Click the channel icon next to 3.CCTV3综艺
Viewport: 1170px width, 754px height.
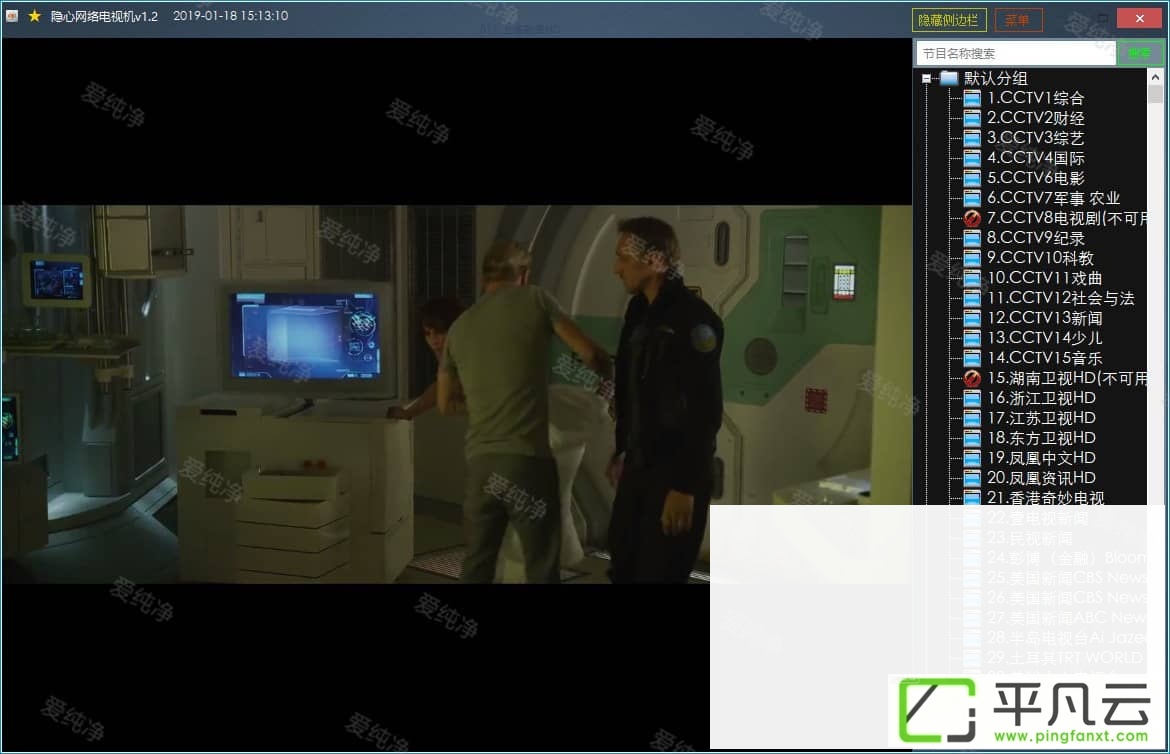point(972,138)
